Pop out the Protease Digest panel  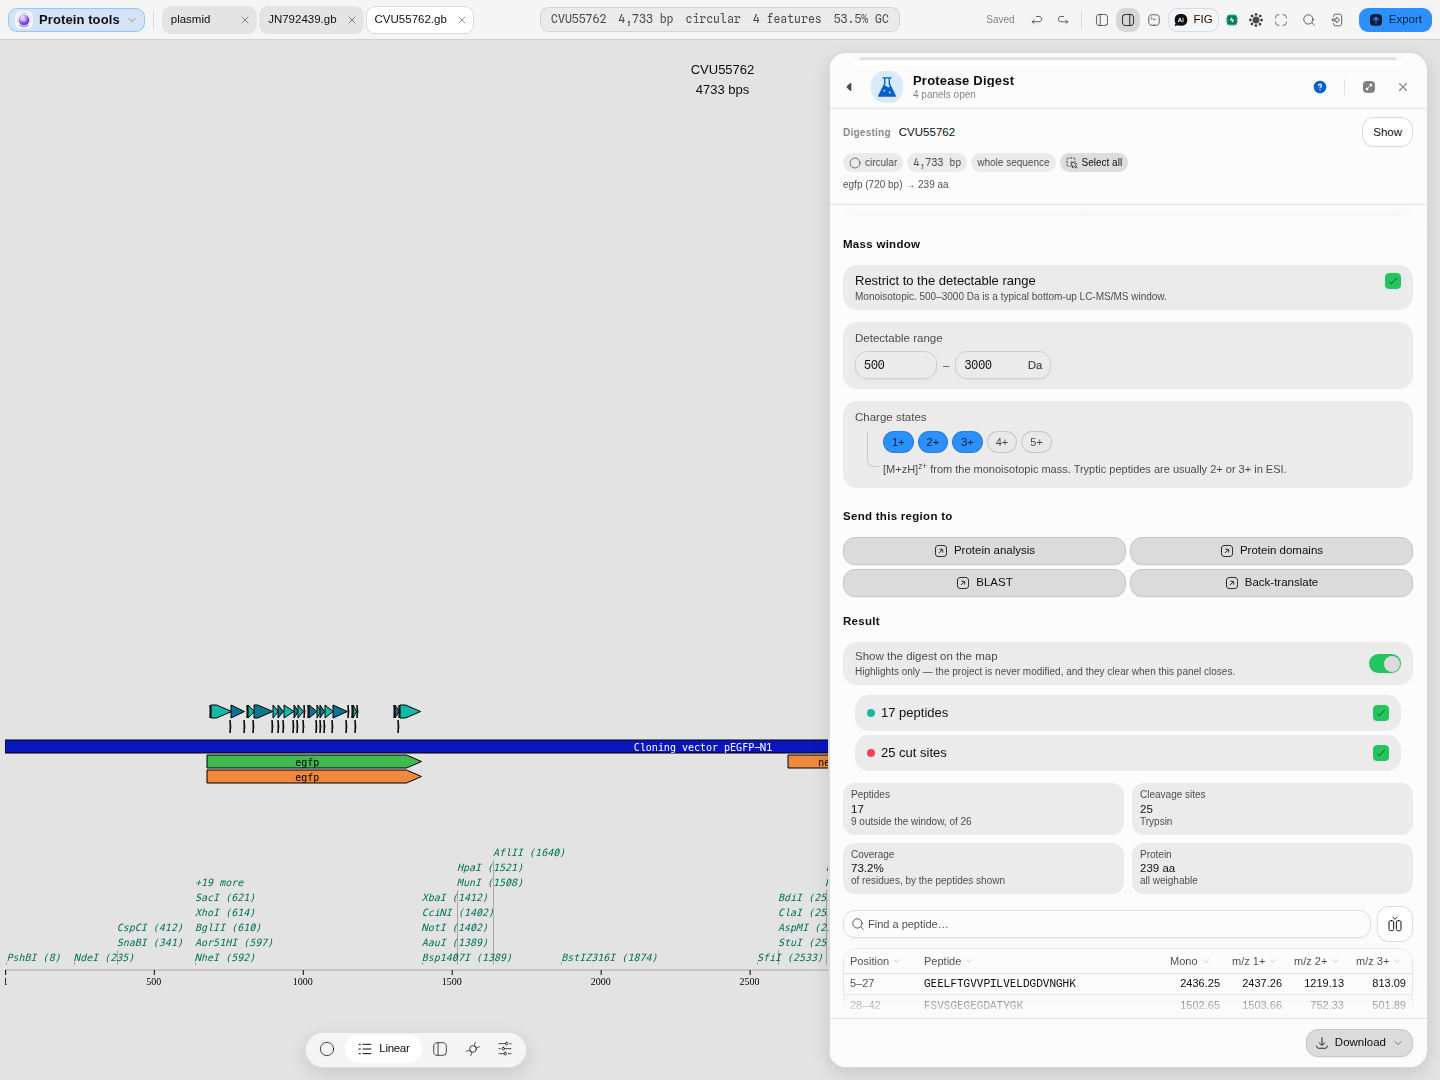coord(1369,87)
